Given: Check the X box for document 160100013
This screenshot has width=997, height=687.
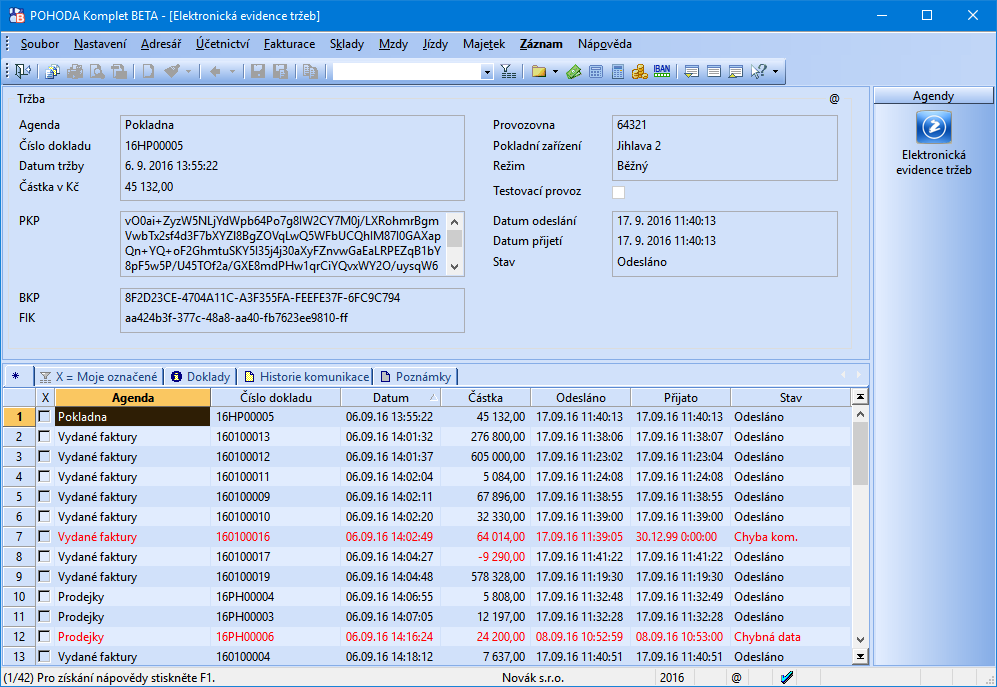Looking at the screenshot, I should pyautogui.click(x=45, y=436).
